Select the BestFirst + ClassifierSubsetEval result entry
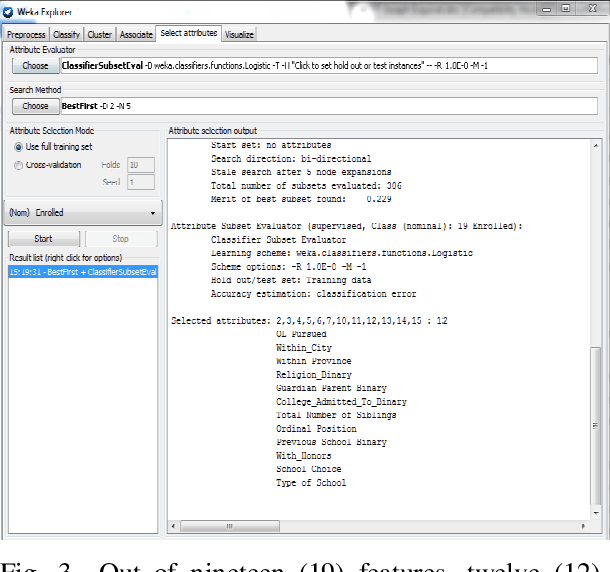Screen dimensions: 610x572 pyautogui.click(x=83, y=271)
